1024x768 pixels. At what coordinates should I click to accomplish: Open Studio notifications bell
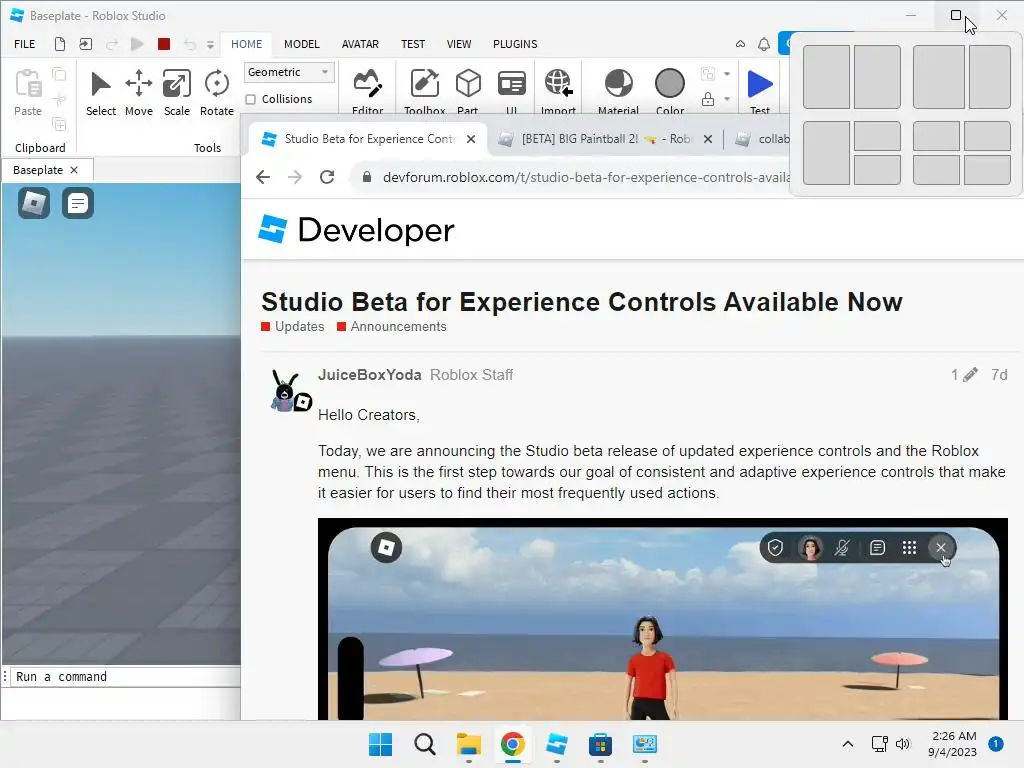(763, 44)
